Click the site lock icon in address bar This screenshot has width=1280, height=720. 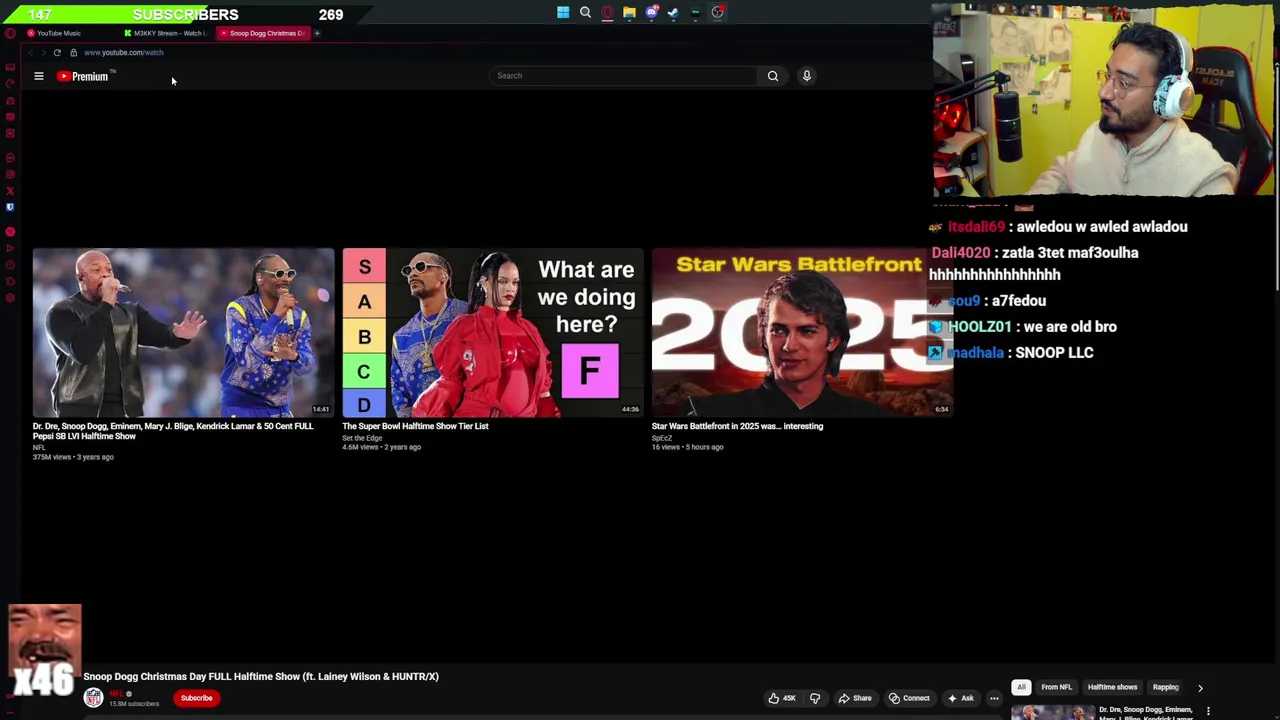[73, 52]
